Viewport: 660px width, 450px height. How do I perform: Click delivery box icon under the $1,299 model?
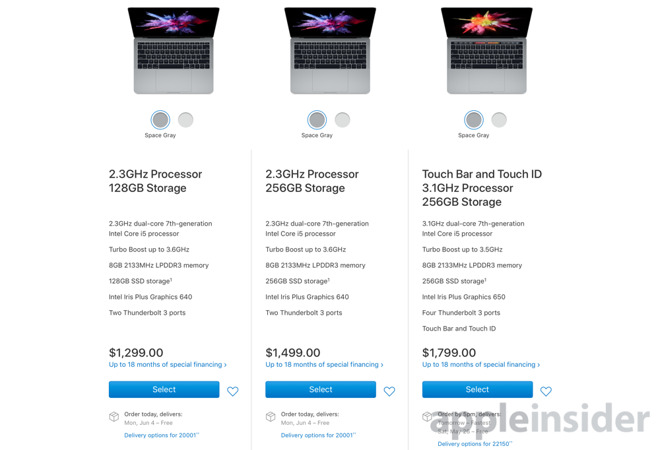pyautogui.click(x=114, y=416)
